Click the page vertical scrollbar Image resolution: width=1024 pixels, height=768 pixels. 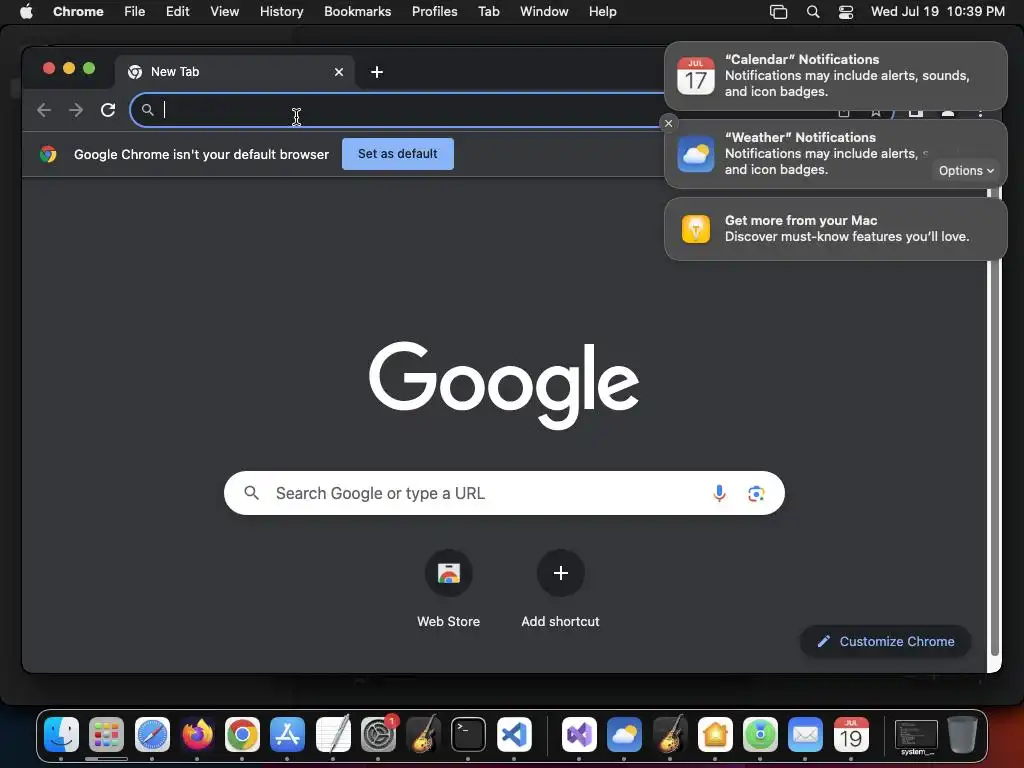[x=995, y=422]
